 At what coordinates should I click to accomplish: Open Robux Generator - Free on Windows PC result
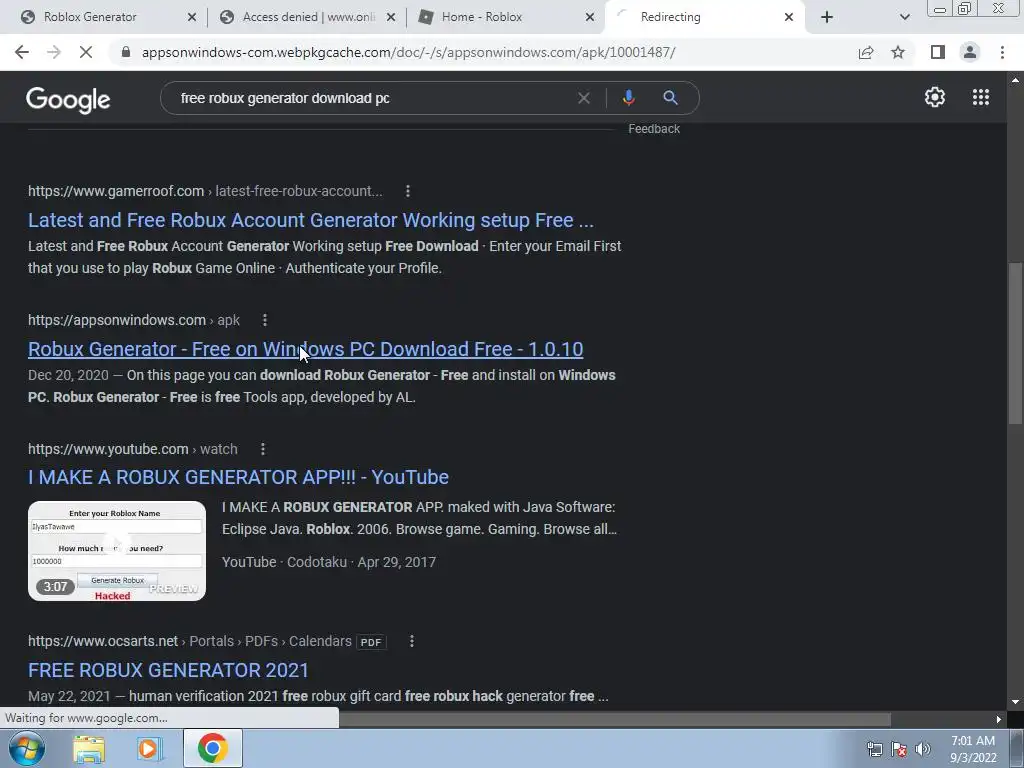[x=306, y=349]
